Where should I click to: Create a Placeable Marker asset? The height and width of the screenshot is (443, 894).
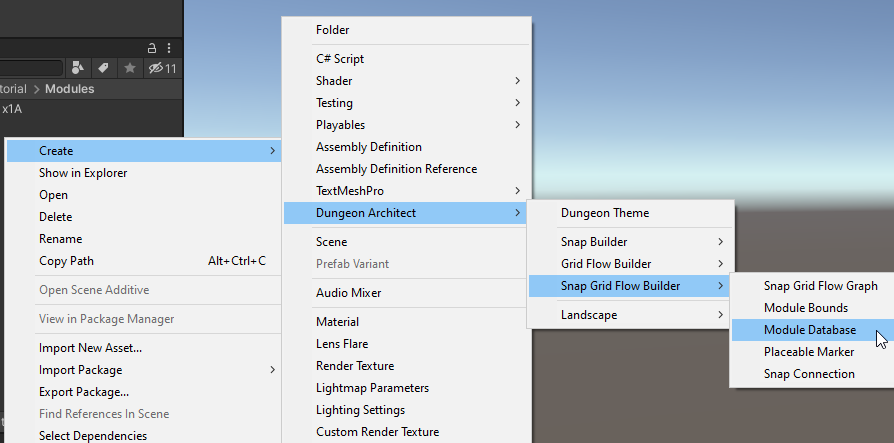813,352
